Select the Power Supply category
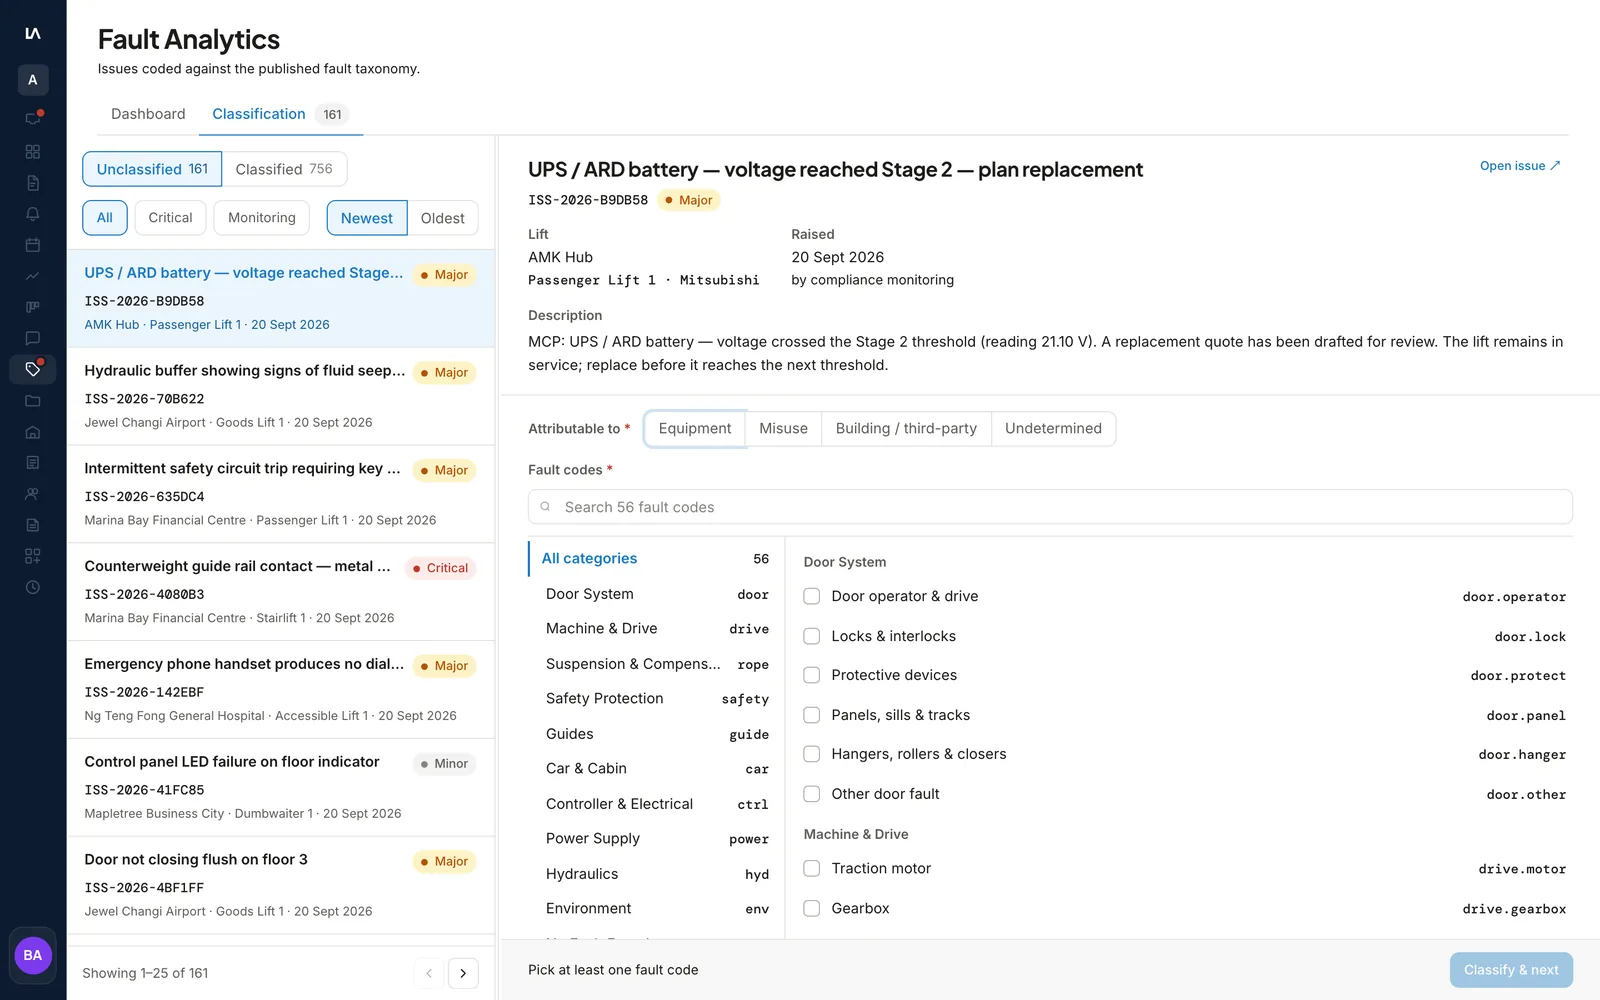Screen dimensions: 1600x1000 (654, 839)
